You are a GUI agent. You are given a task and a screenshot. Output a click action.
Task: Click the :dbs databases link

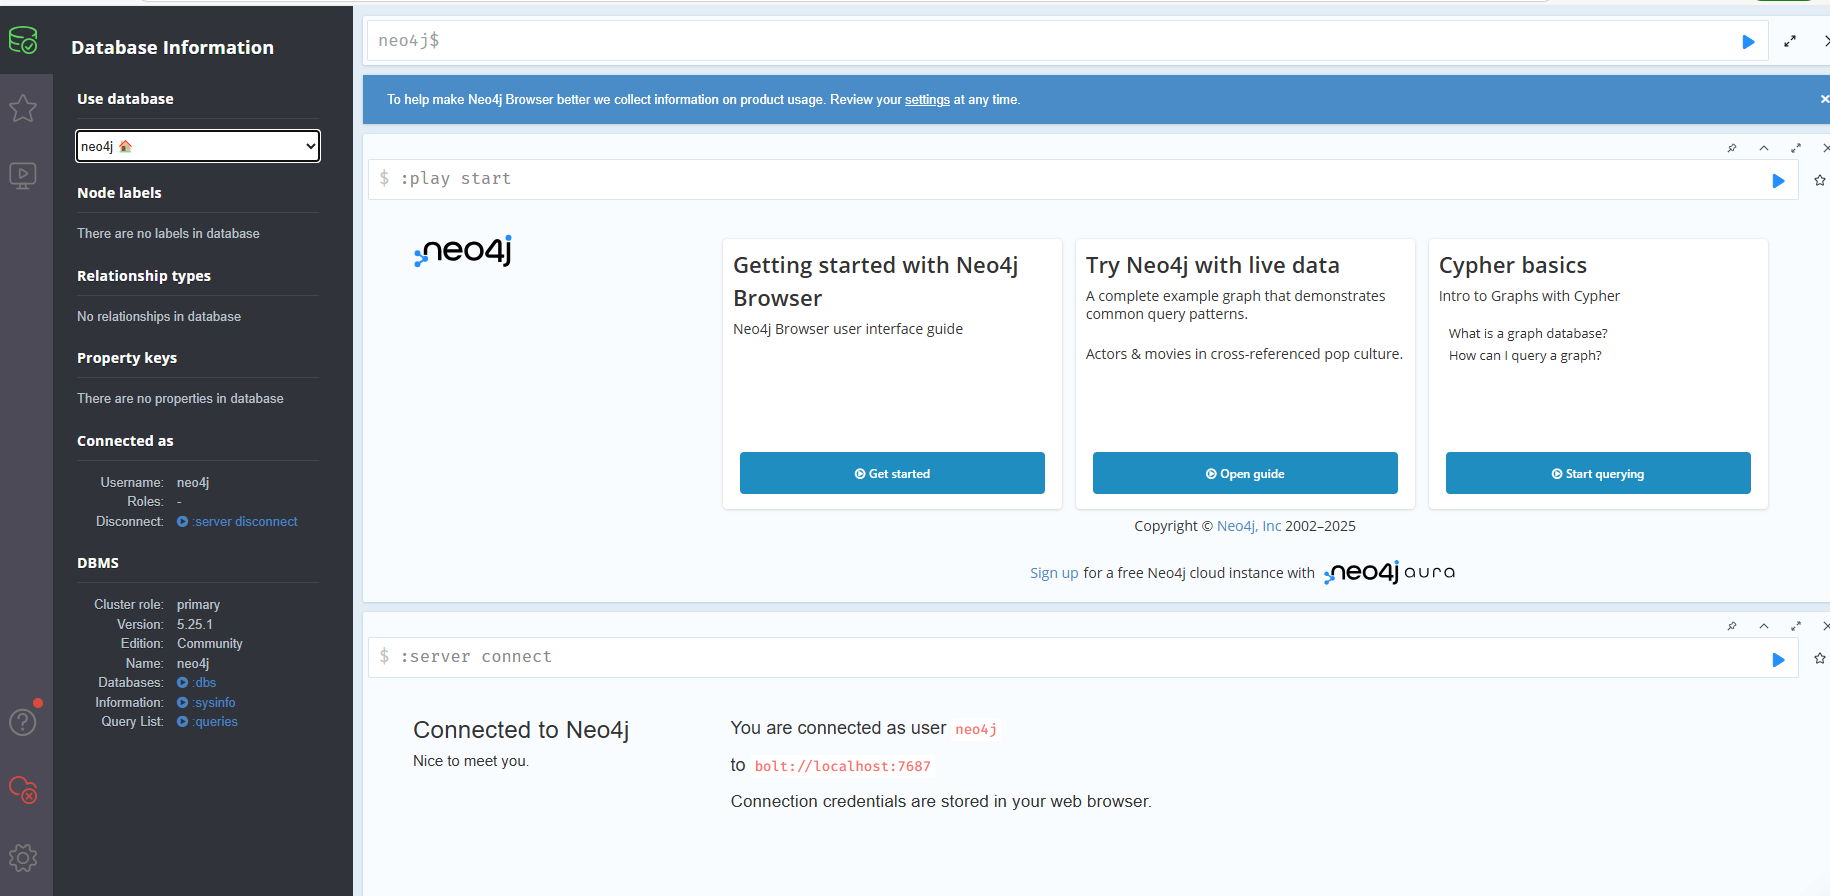coord(196,683)
